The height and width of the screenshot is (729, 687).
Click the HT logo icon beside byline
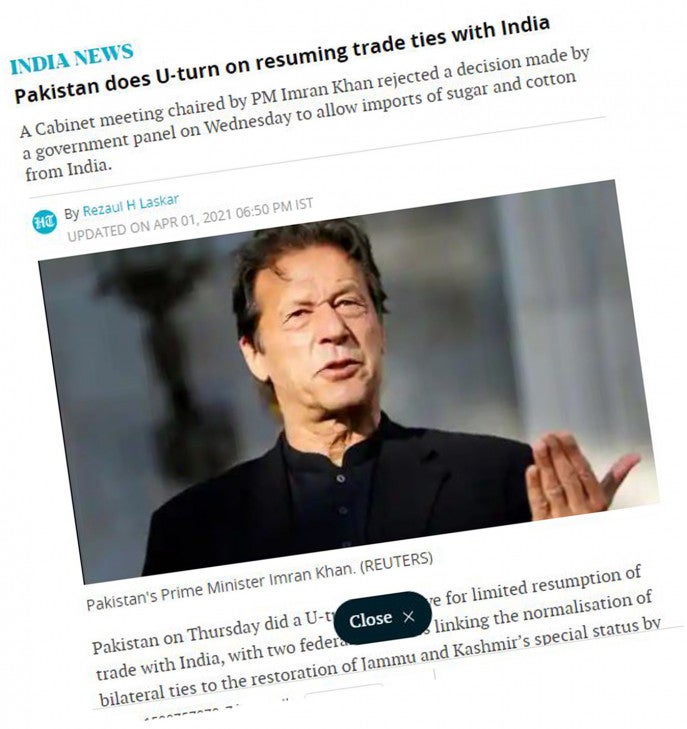click(45, 222)
